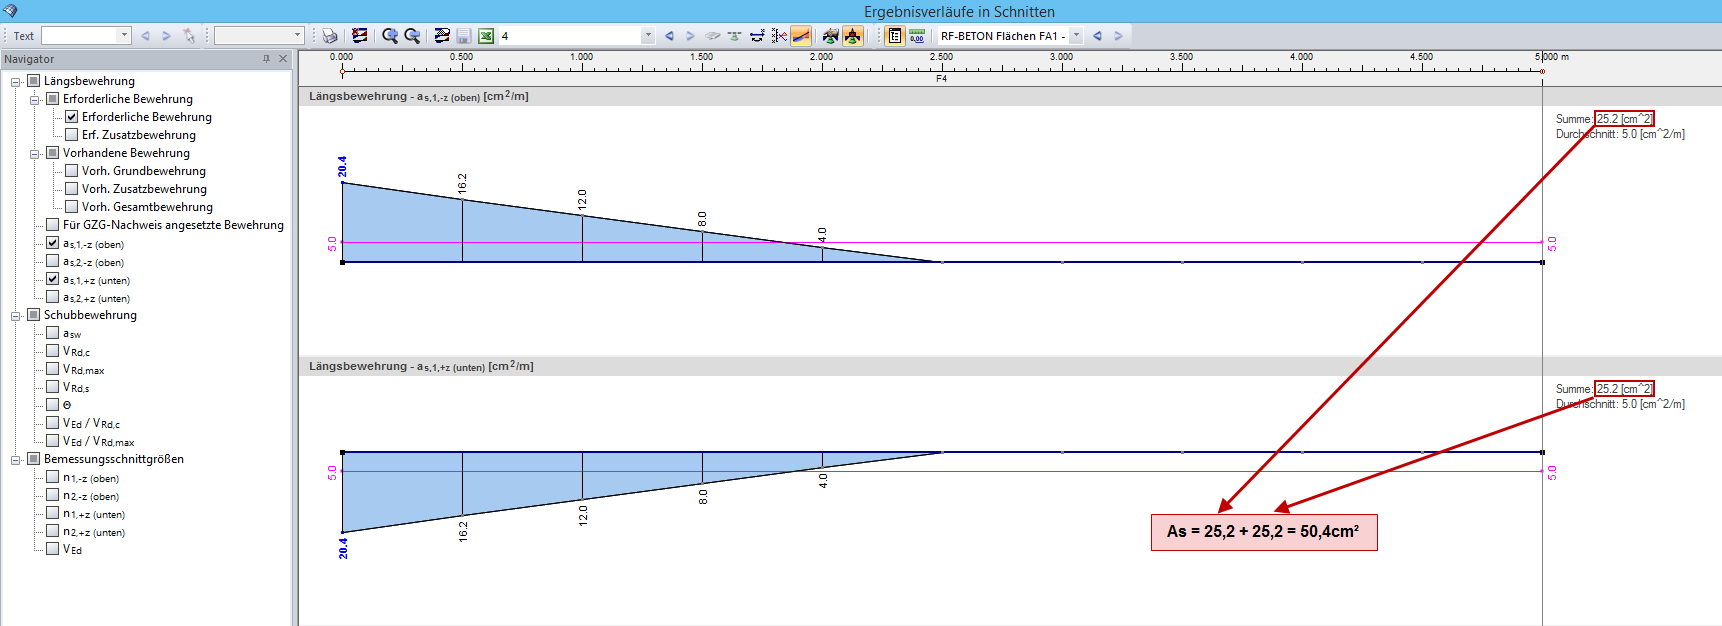Click the 20.4 value on upper diagram
Viewport: 1722px width, 626px height.
342,166
